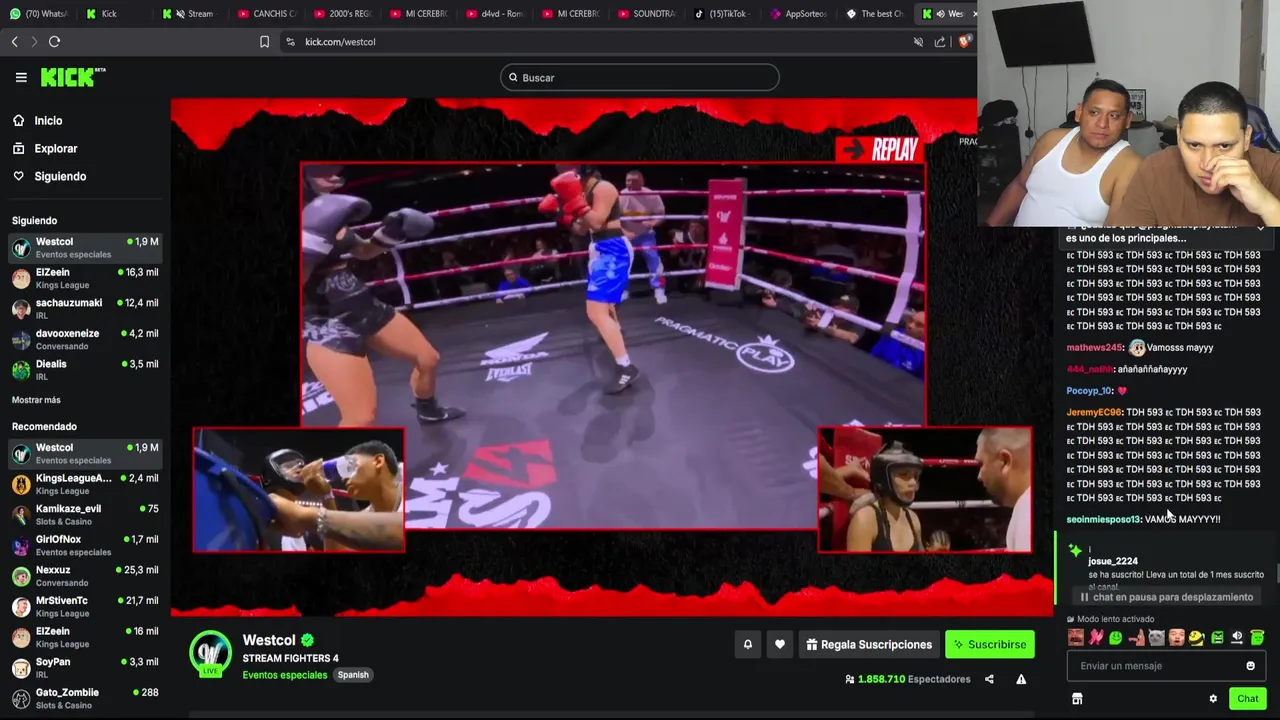Viewport: 1280px width, 720px height.
Task: Insert the speaker sound emote
Action: coord(1237,638)
